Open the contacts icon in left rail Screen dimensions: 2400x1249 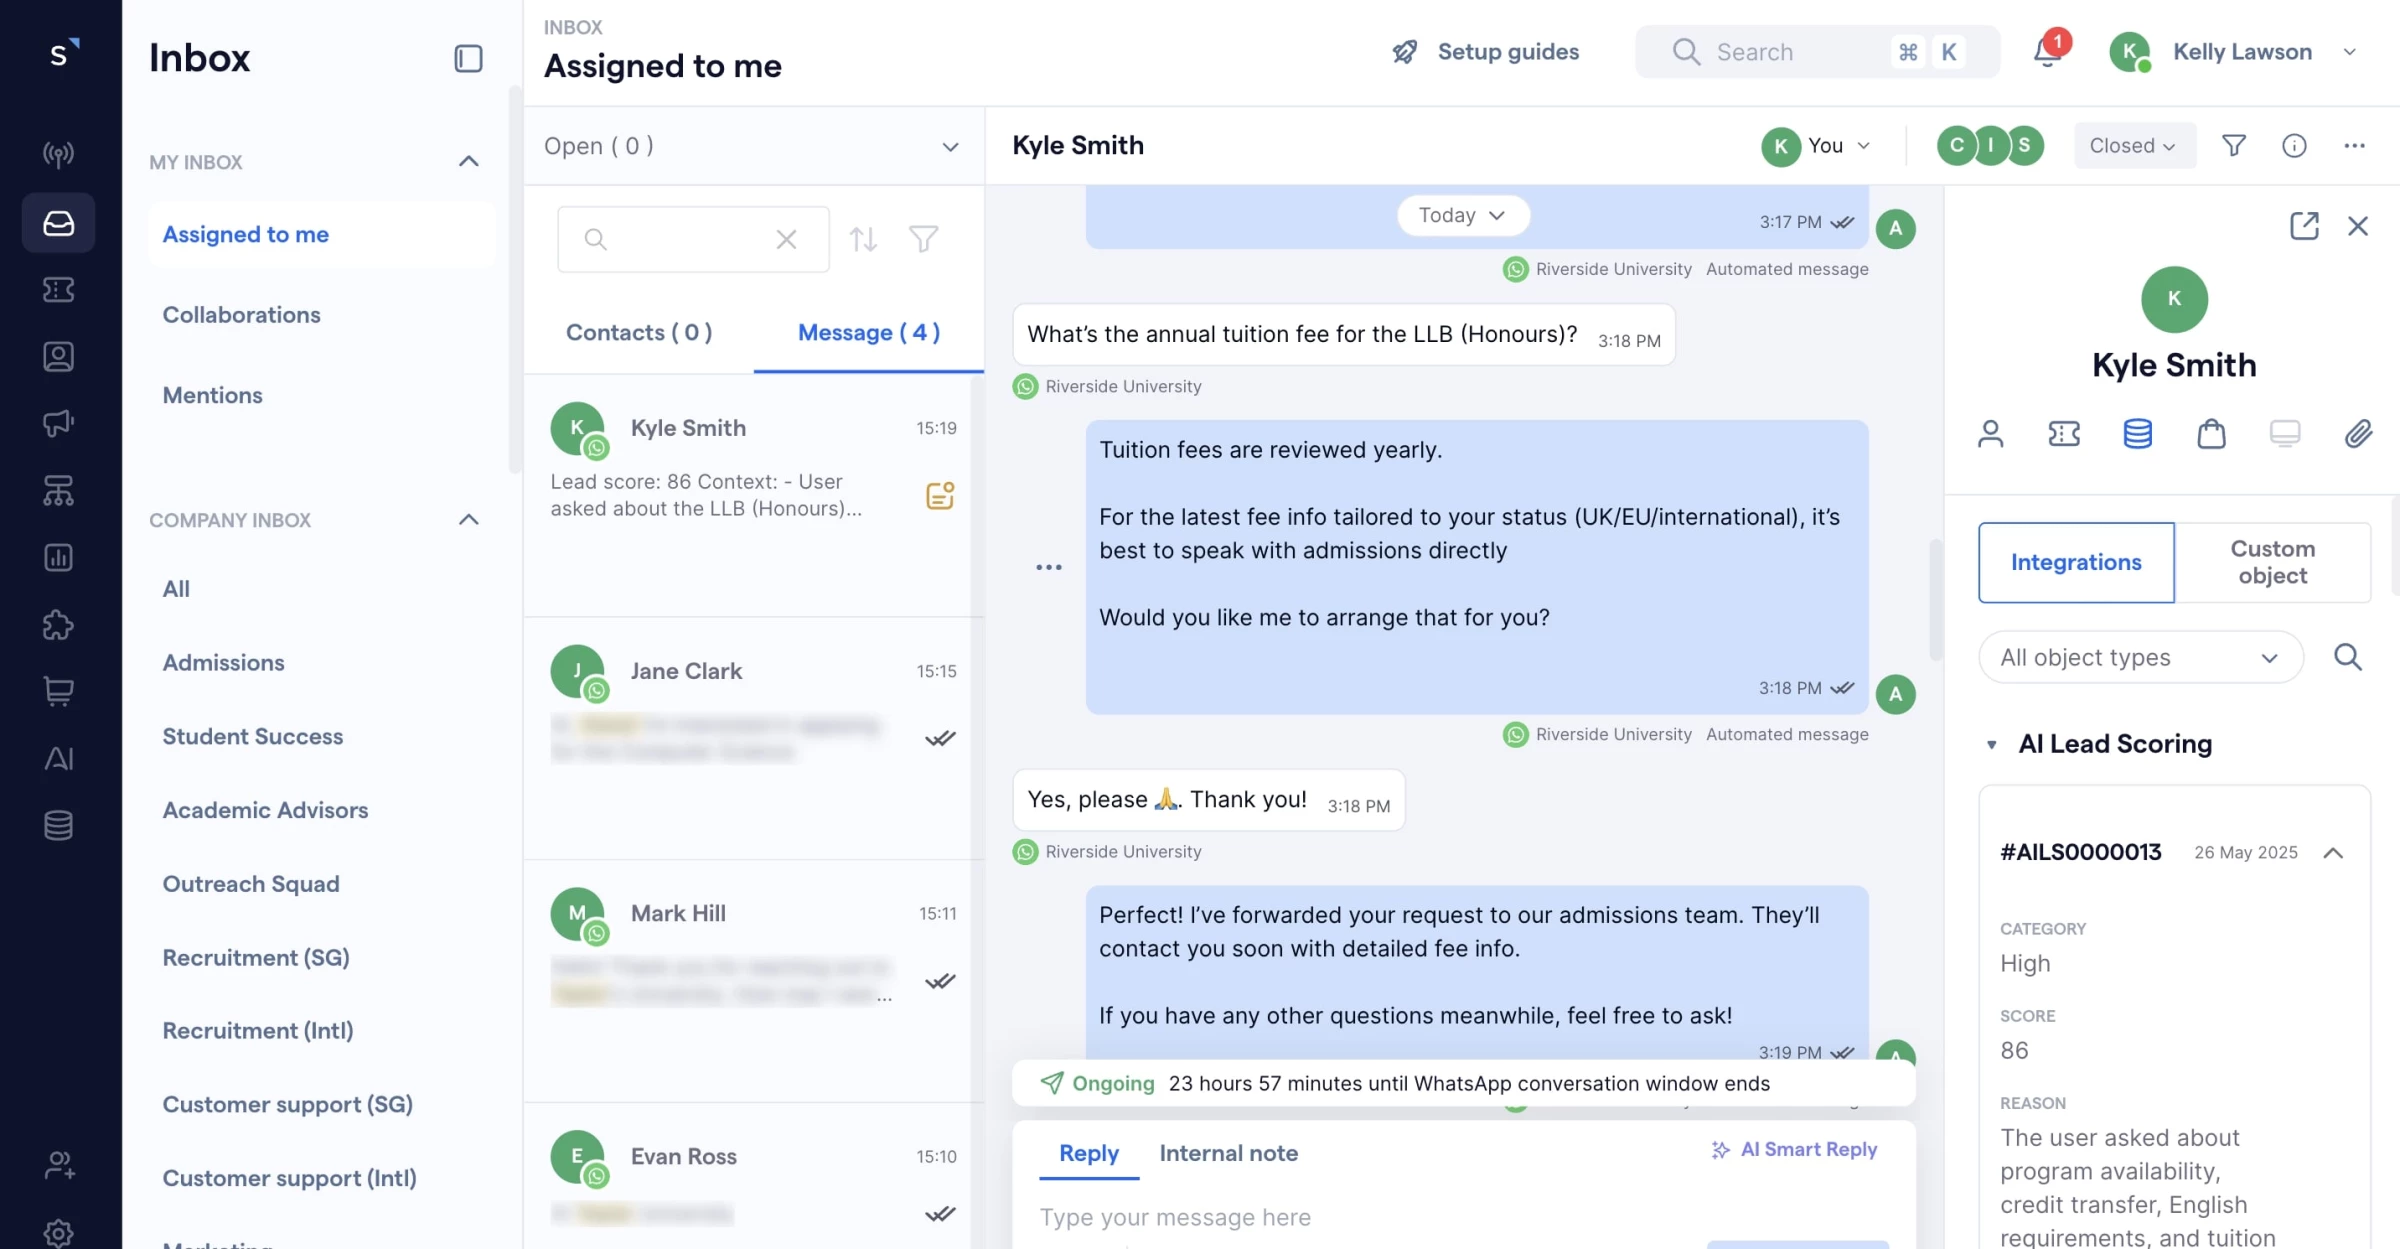(58, 357)
